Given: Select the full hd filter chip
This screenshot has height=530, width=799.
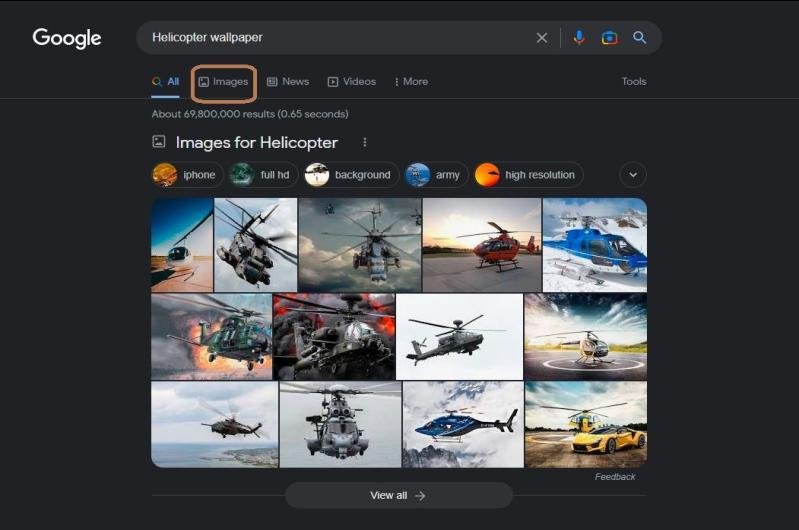Looking at the screenshot, I should pos(263,175).
